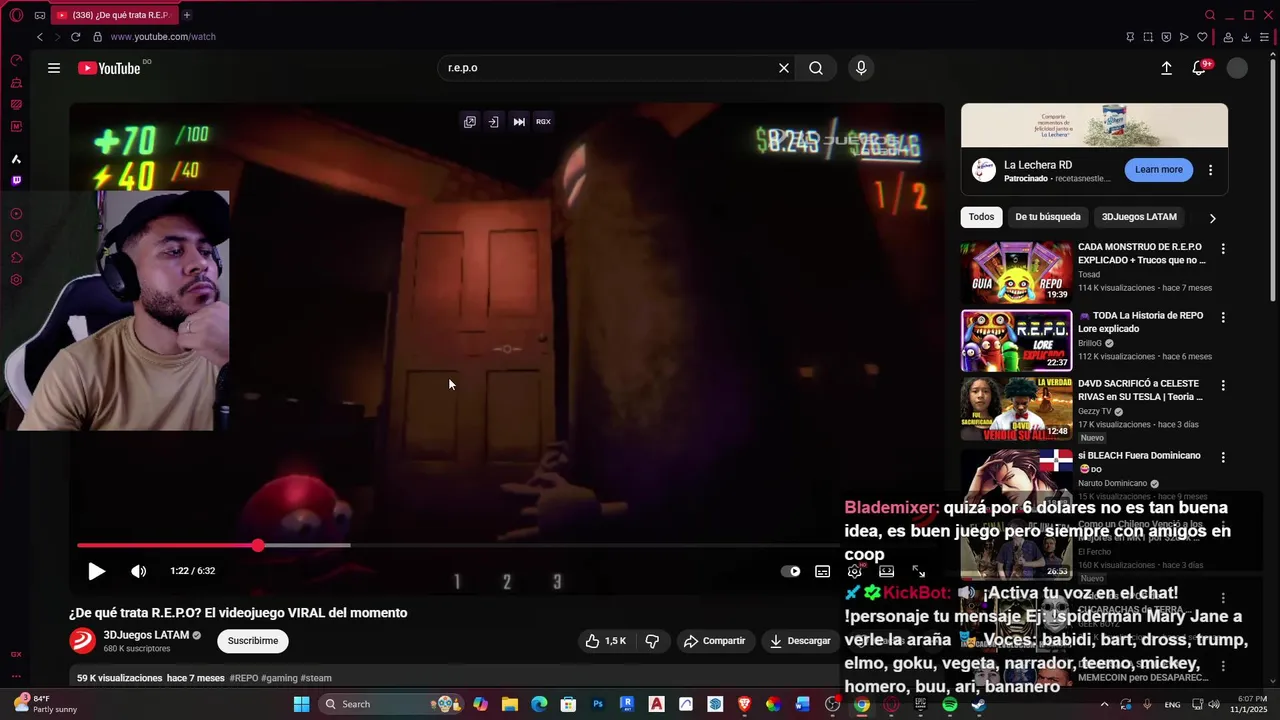Open the Opera main menu logo
Viewport: 1280px width, 720px height.
click(16, 15)
